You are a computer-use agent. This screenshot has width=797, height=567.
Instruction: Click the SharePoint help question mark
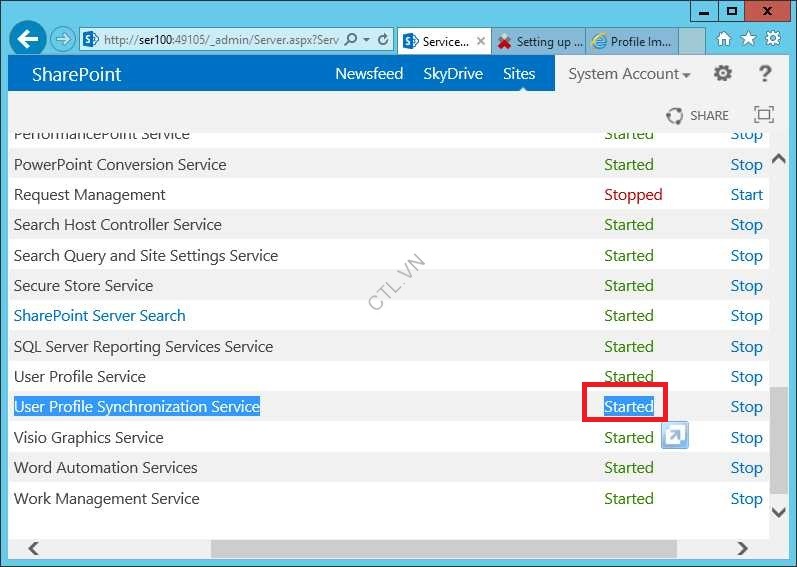(764, 74)
